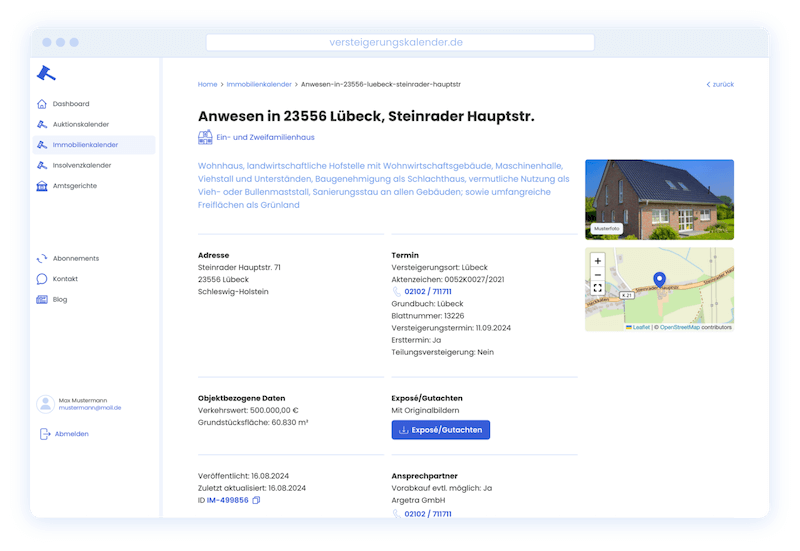
Task: Click the Kontakt speech bubble icon
Action: tap(42, 279)
